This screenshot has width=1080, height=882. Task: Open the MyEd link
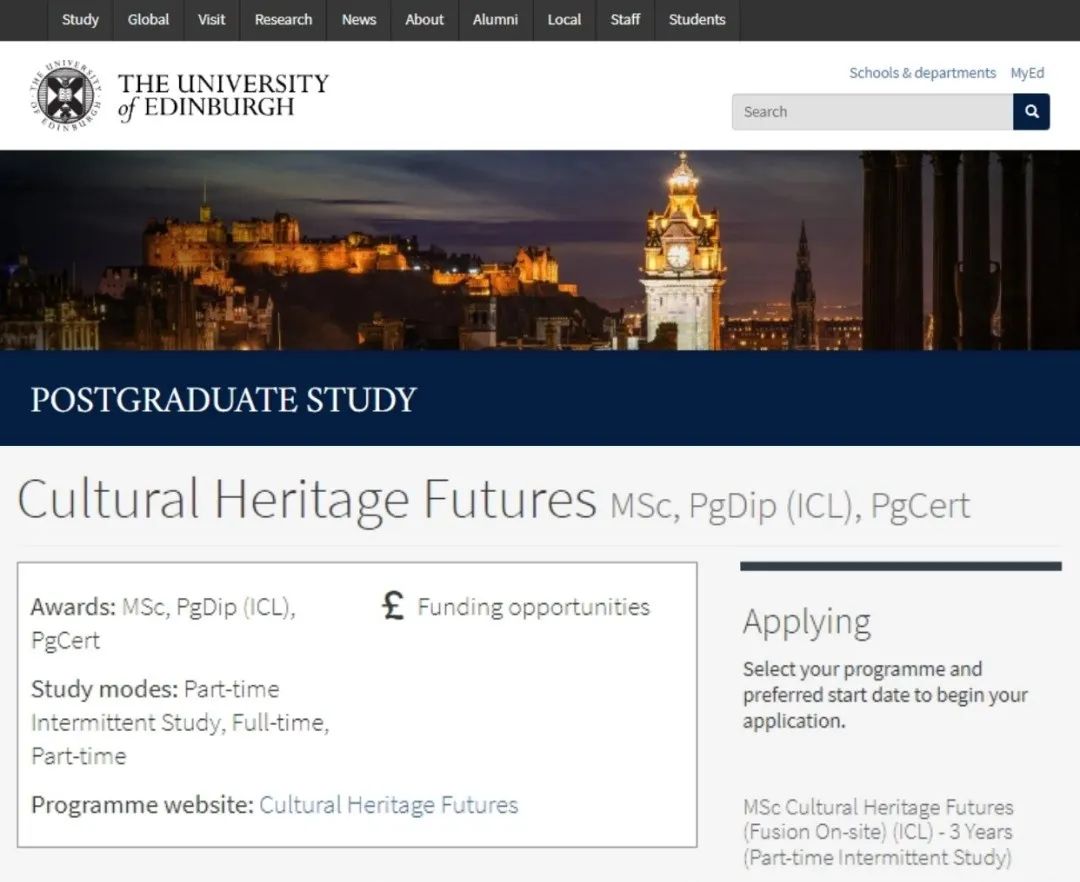click(1027, 73)
